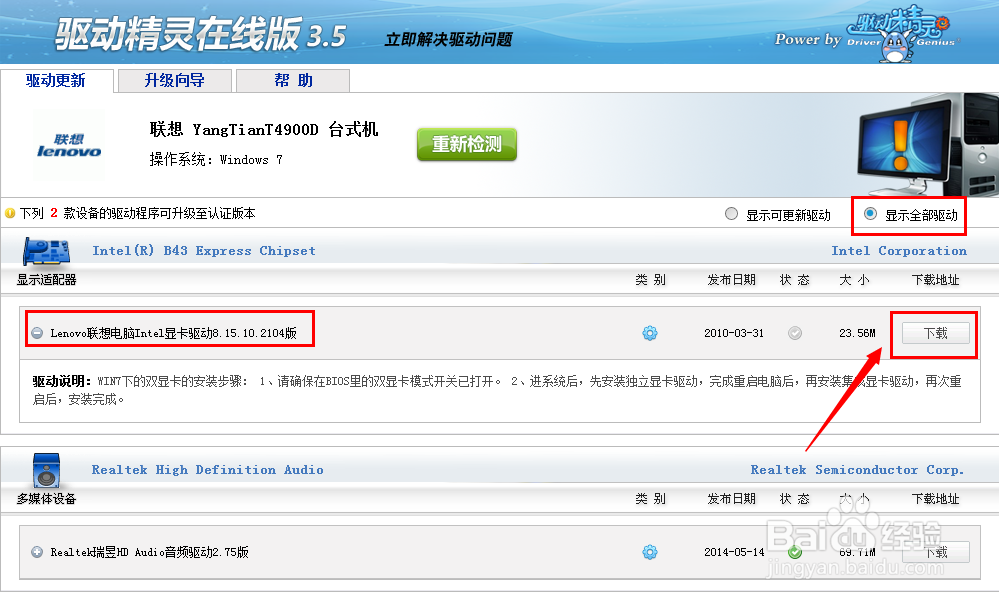The width and height of the screenshot is (999, 602).
Task: Click the size value 23.56M
Action: click(857, 333)
